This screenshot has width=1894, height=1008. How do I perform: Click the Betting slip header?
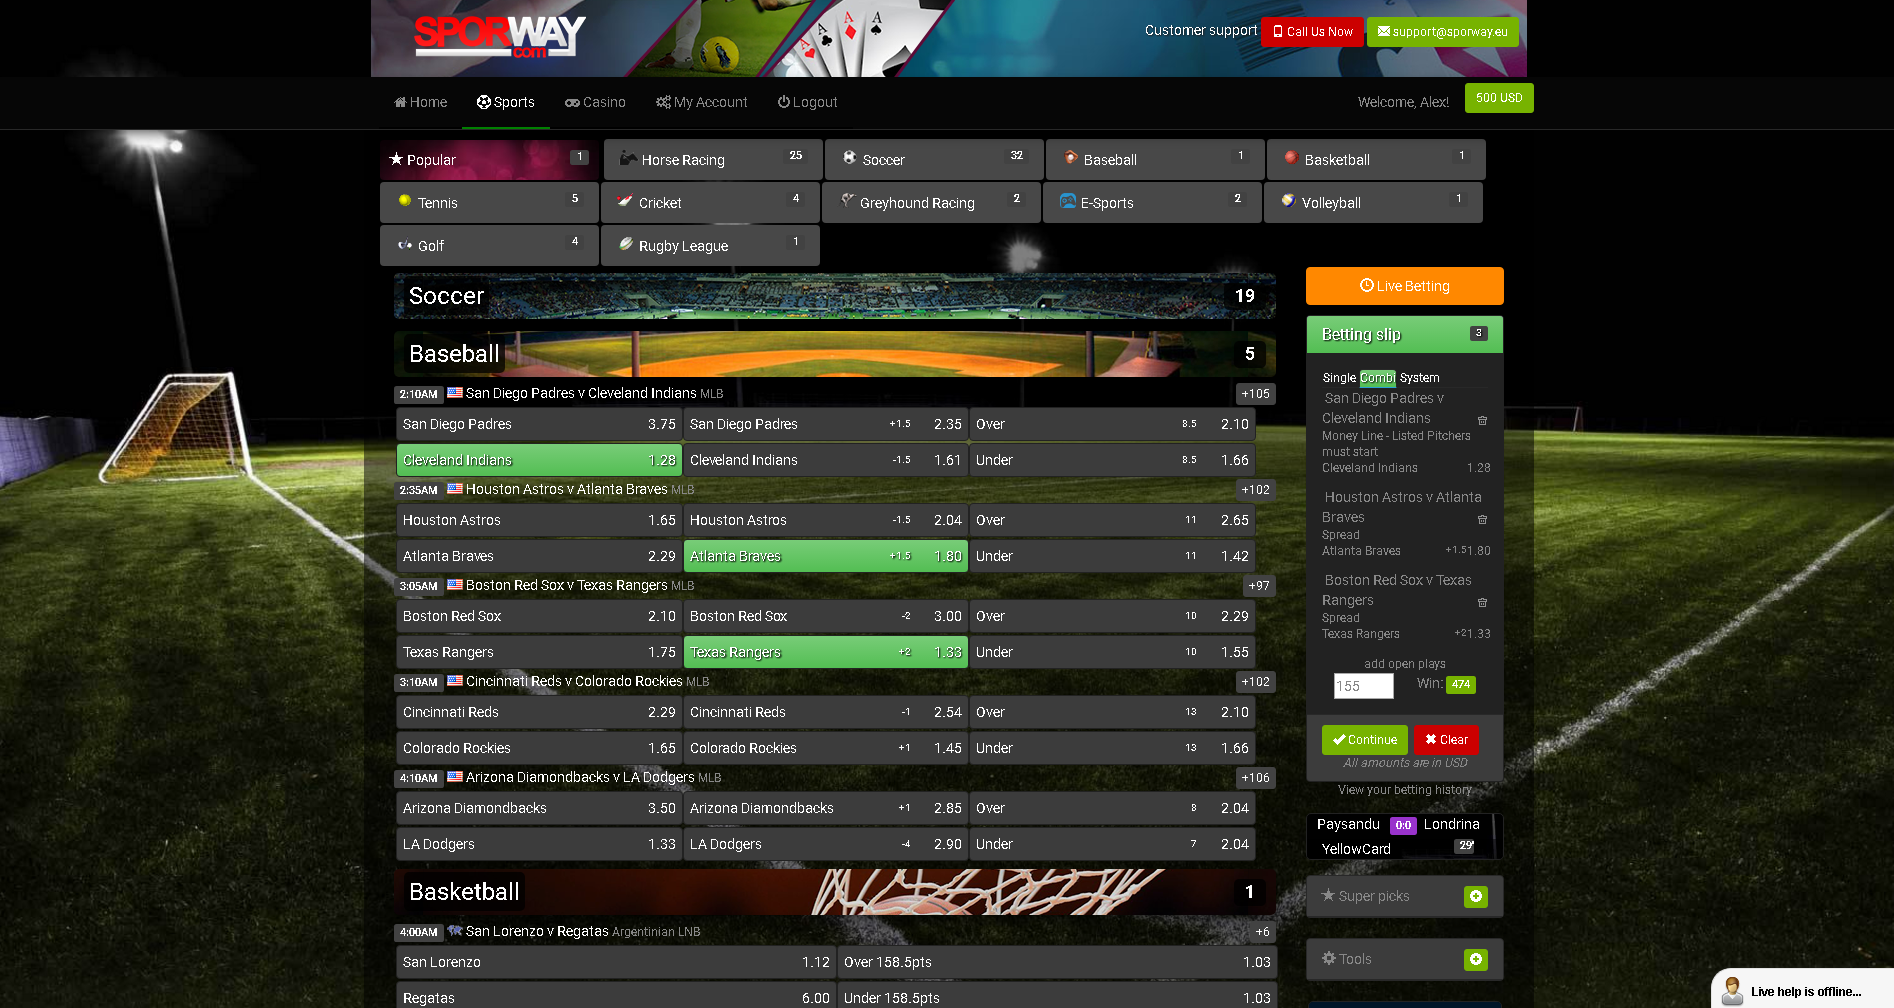[1404, 335]
